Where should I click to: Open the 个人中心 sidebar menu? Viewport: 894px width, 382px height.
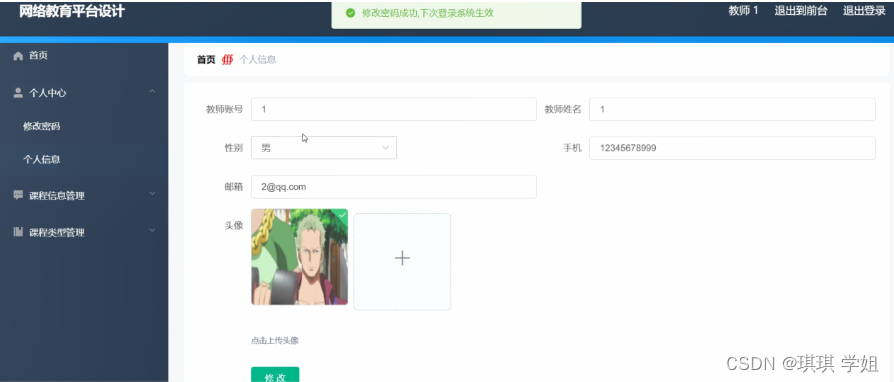(x=84, y=93)
